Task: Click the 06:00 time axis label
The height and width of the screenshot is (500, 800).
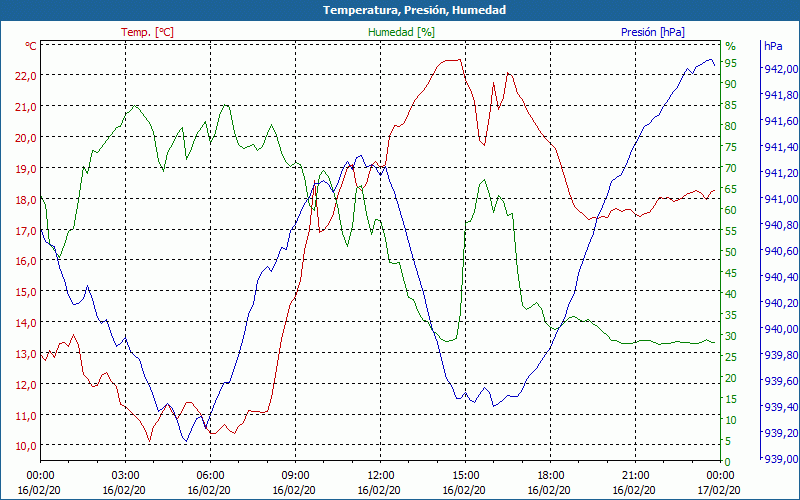Action: point(210,476)
